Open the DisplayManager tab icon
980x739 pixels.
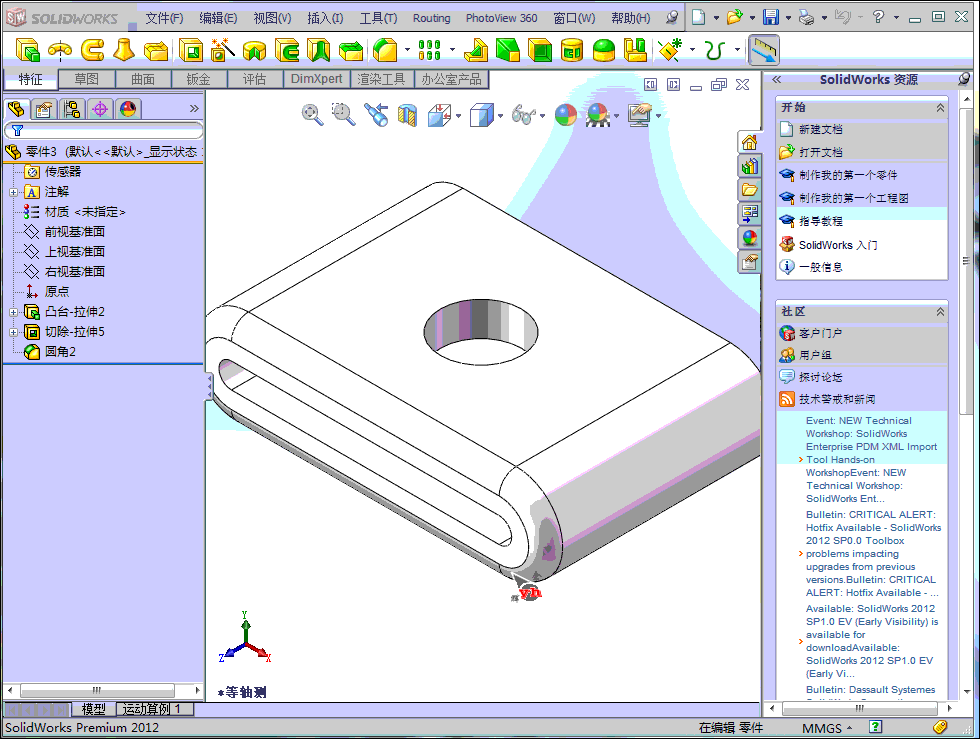tap(128, 109)
